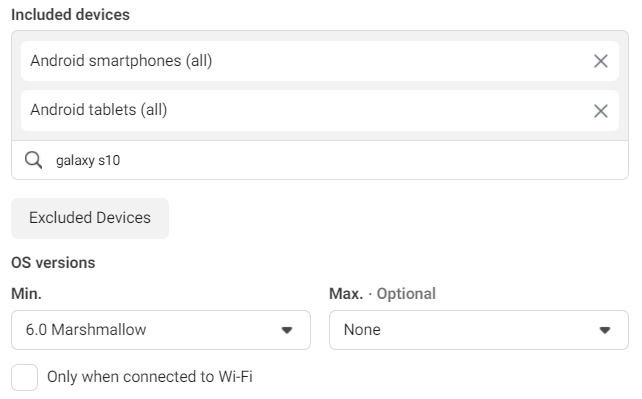The height and width of the screenshot is (399, 642).
Task: Click the arrow beside 6.0 Marshmallow
Action: click(287, 330)
